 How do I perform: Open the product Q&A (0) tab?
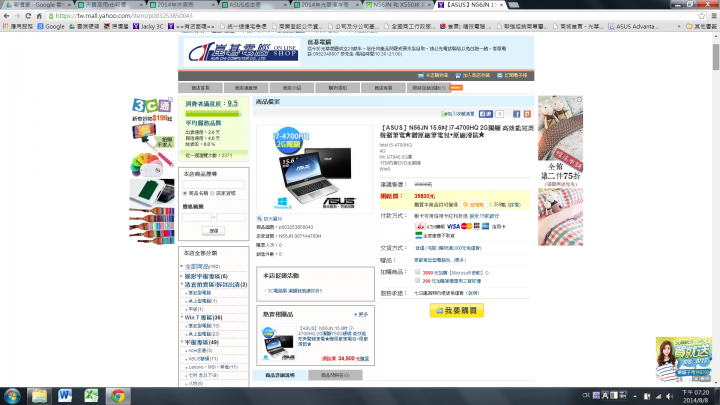click(x=335, y=375)
